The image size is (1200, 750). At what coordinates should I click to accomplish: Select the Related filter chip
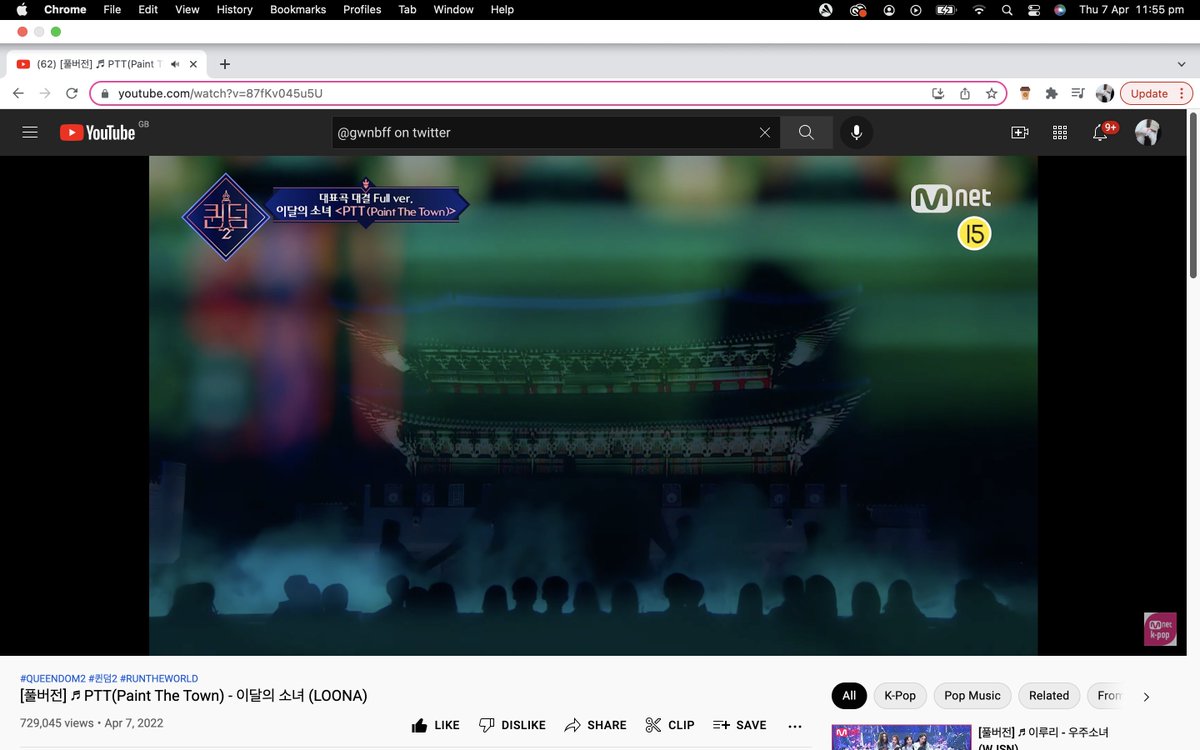[x=1049, y=696]
